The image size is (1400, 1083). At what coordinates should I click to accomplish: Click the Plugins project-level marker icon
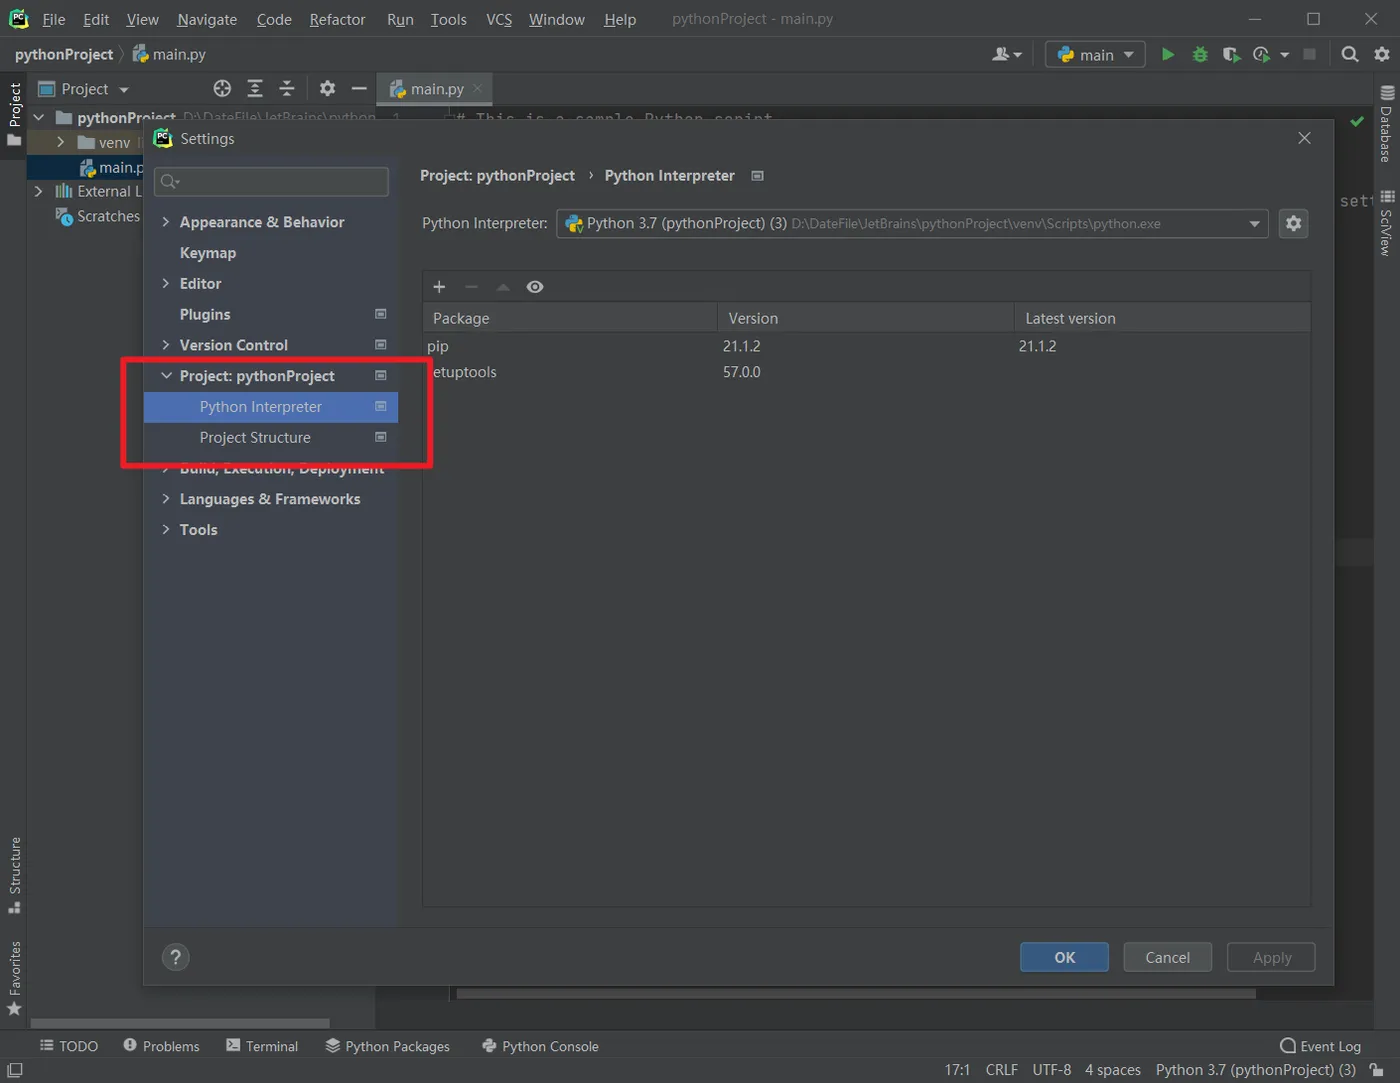[380, 314]
